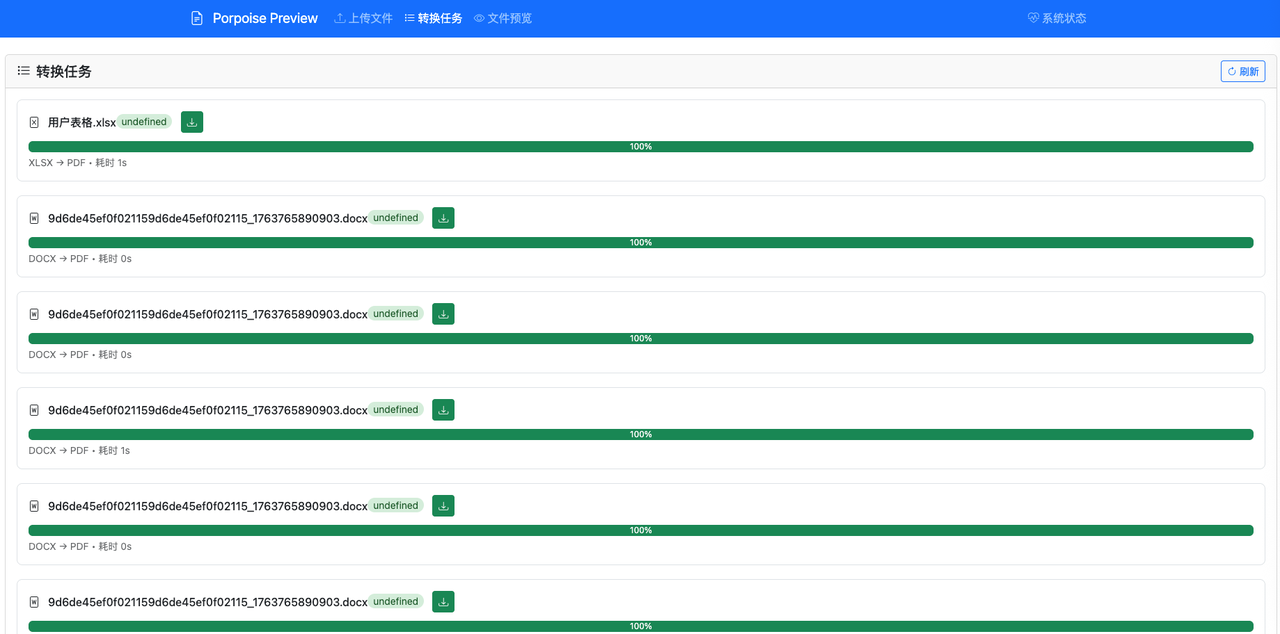Go to the 上传文件 navigation tab
The width and height of the screenshot is (1280, 634).
pos(363,18)
